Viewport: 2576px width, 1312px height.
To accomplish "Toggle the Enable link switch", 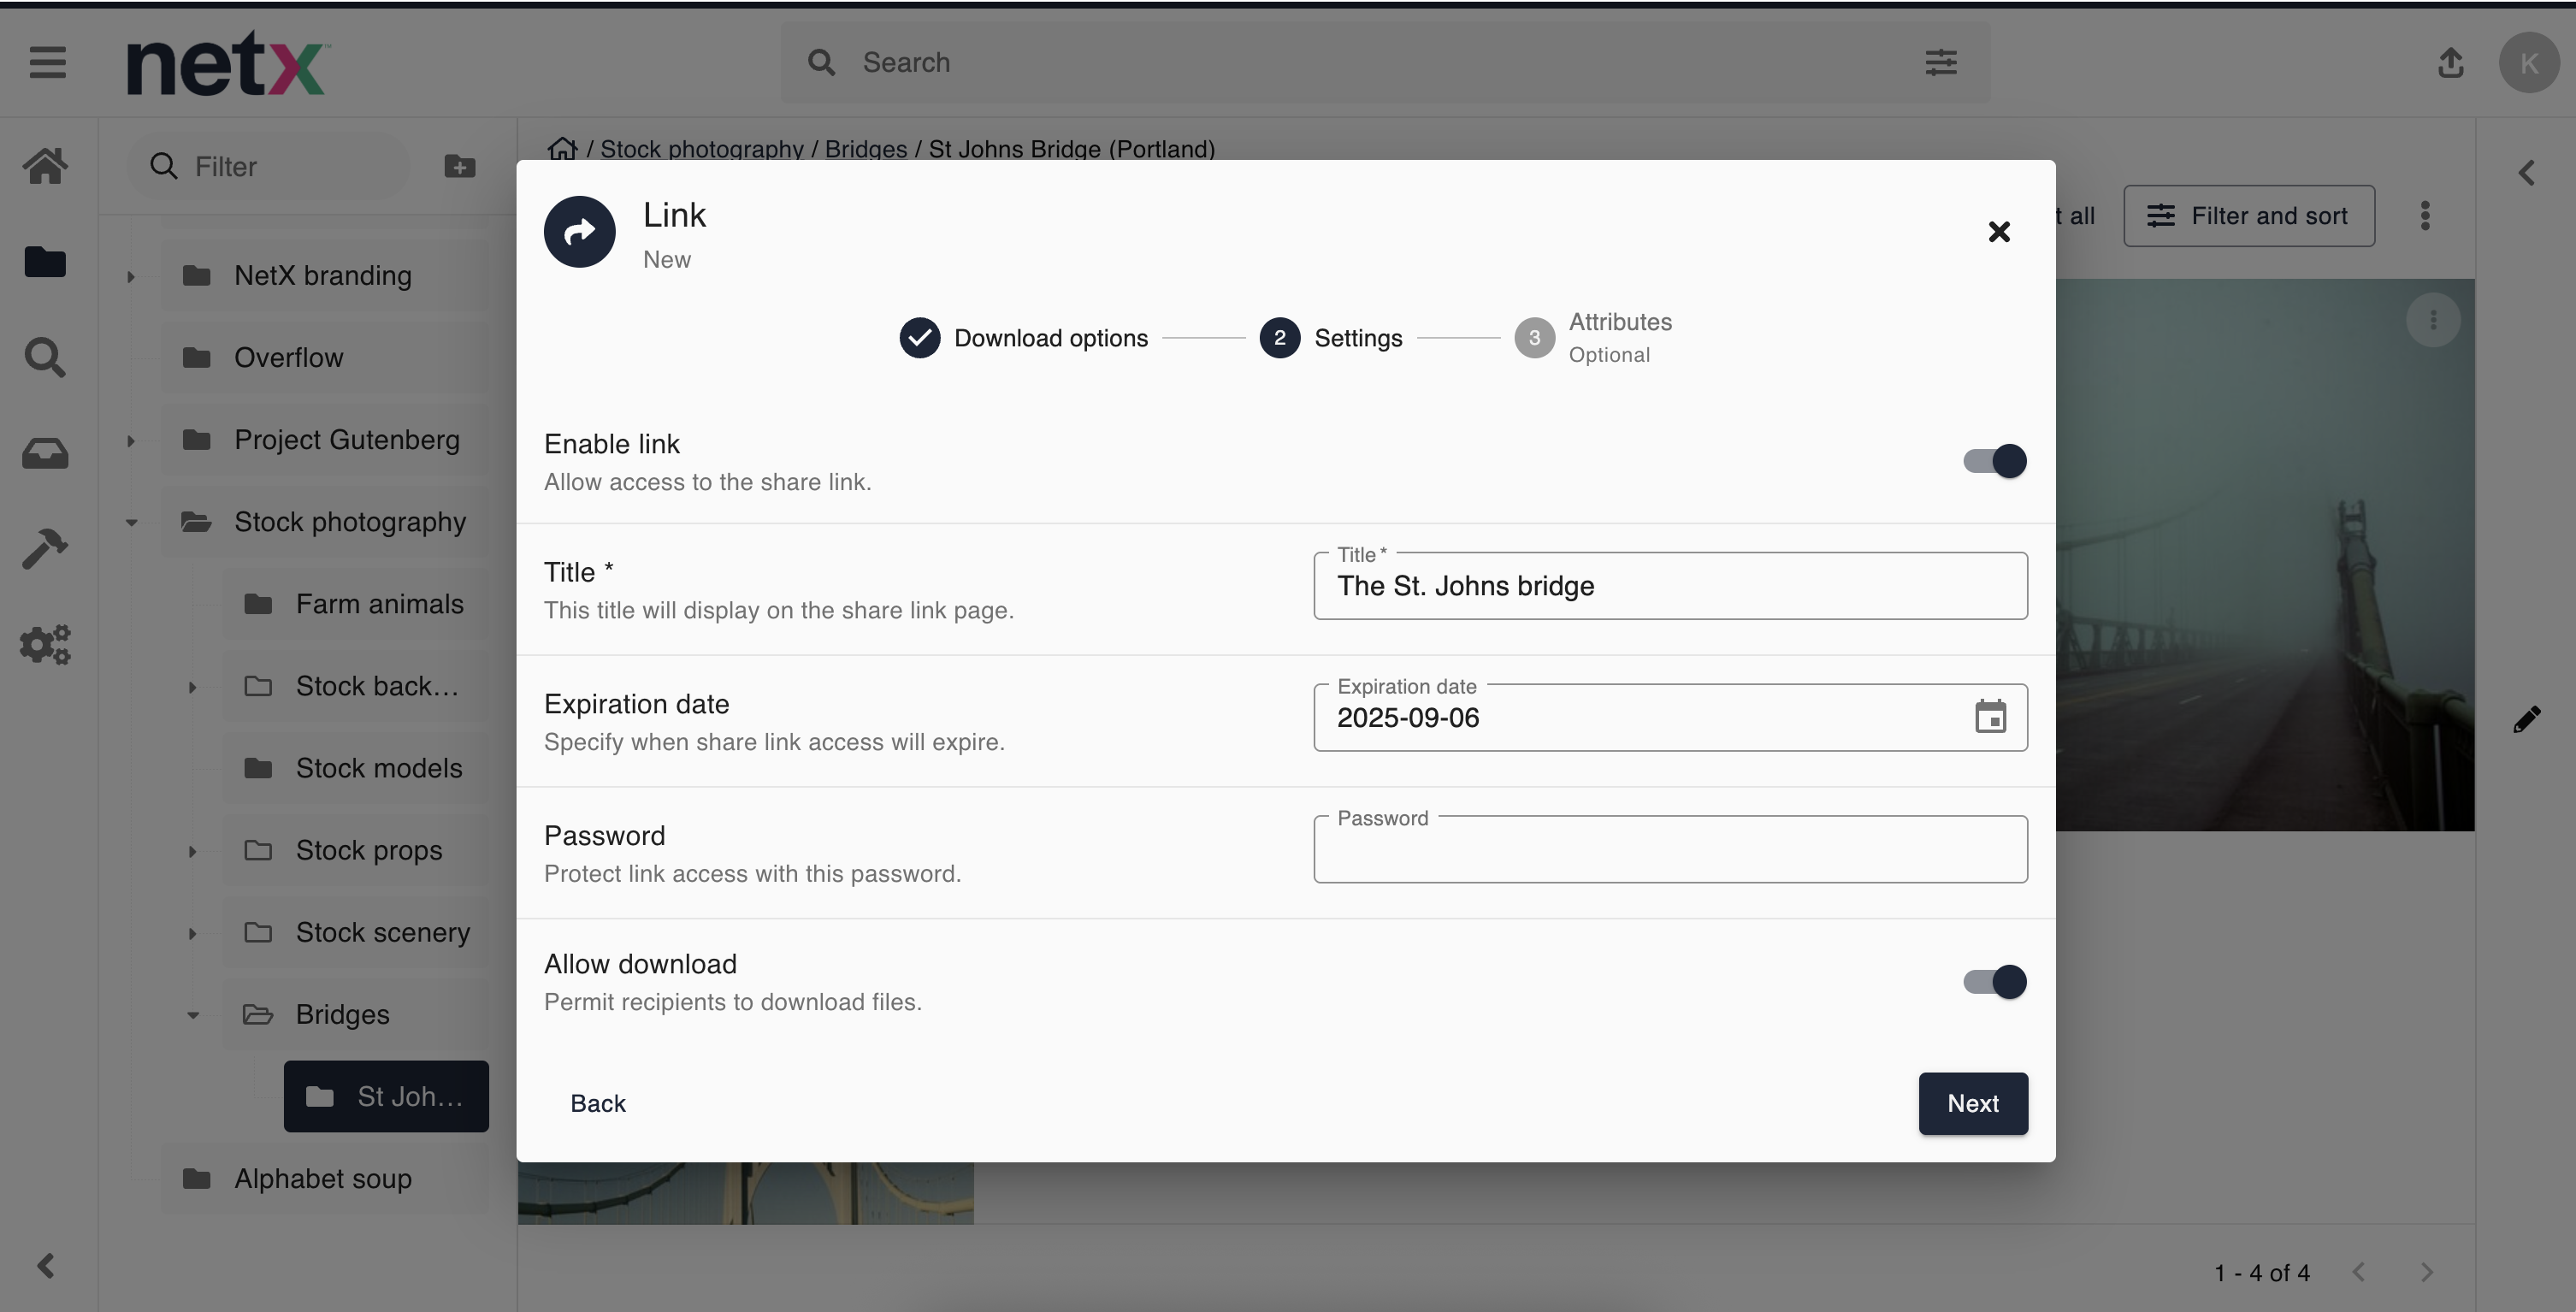I will click(x=1994, y=461).
